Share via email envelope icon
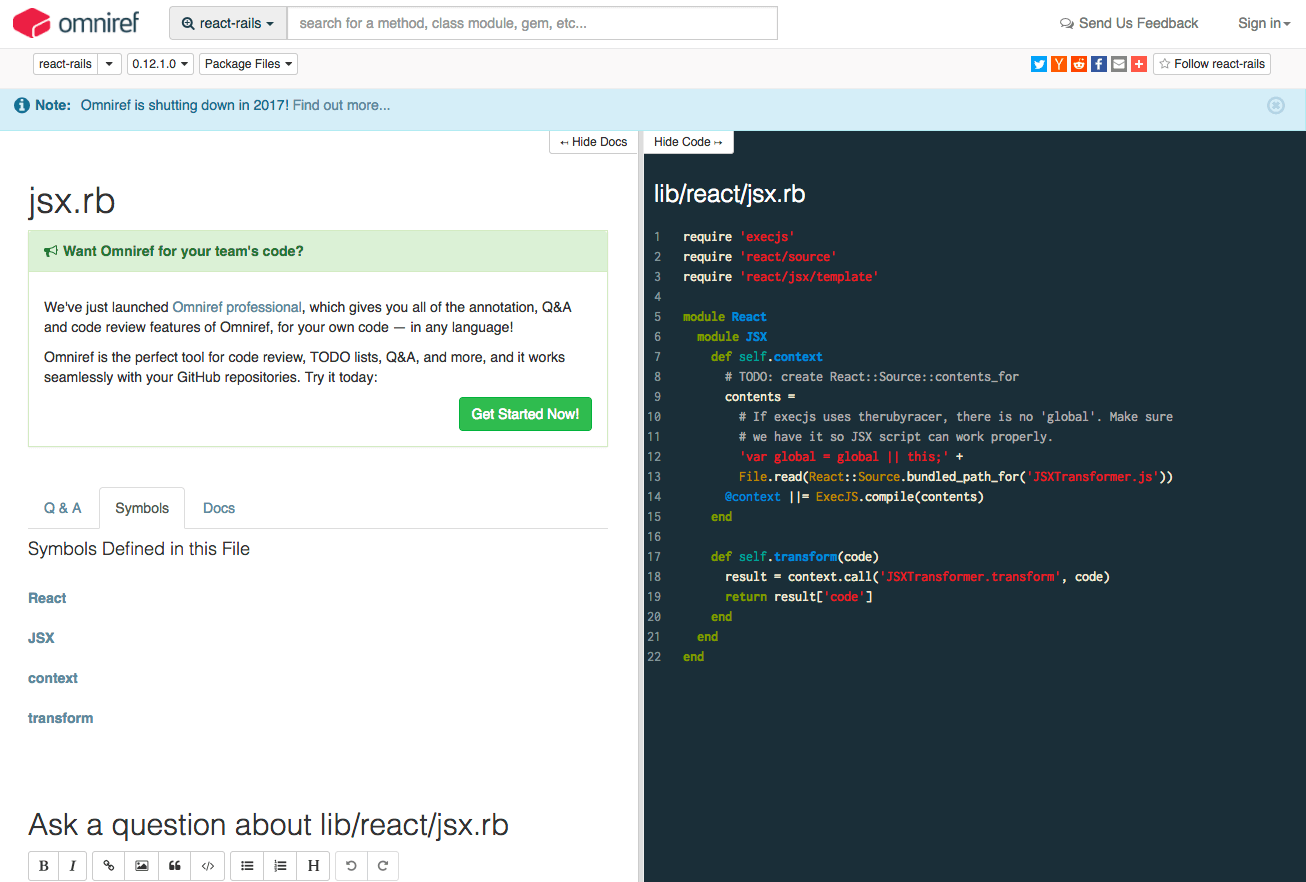 click(1119, 64)
